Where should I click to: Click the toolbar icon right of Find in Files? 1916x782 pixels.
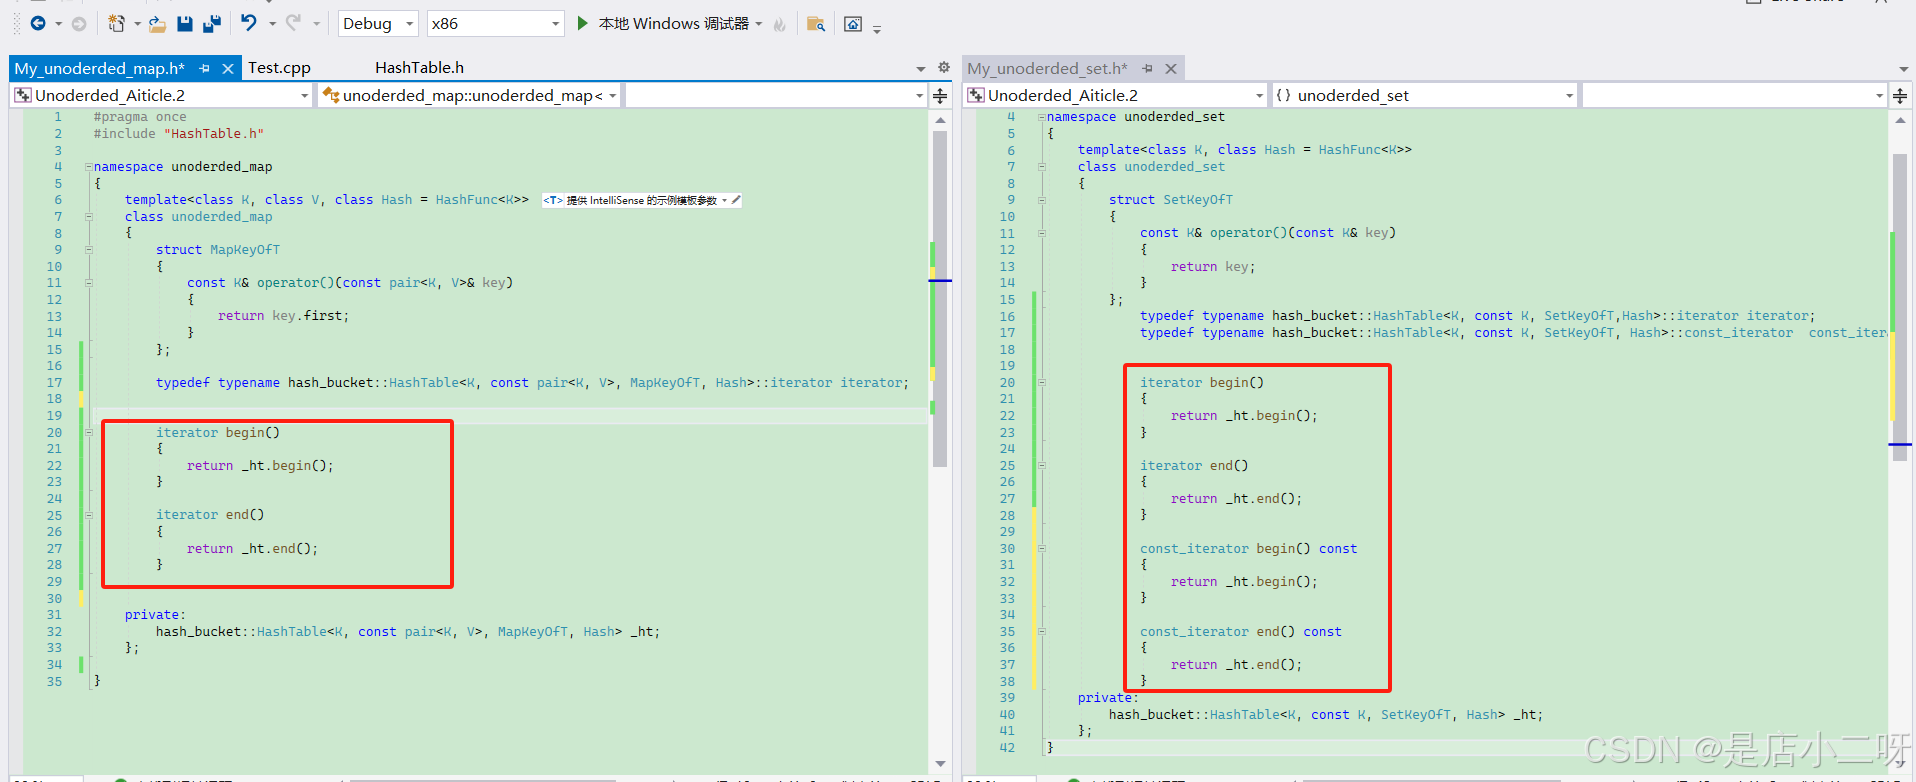pos(853,24)
